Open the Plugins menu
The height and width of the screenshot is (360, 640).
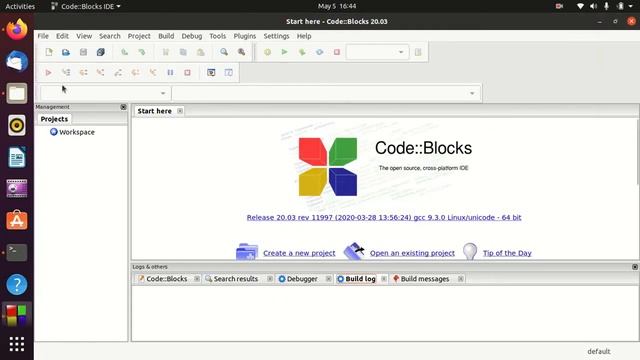(x=245, y=36)
